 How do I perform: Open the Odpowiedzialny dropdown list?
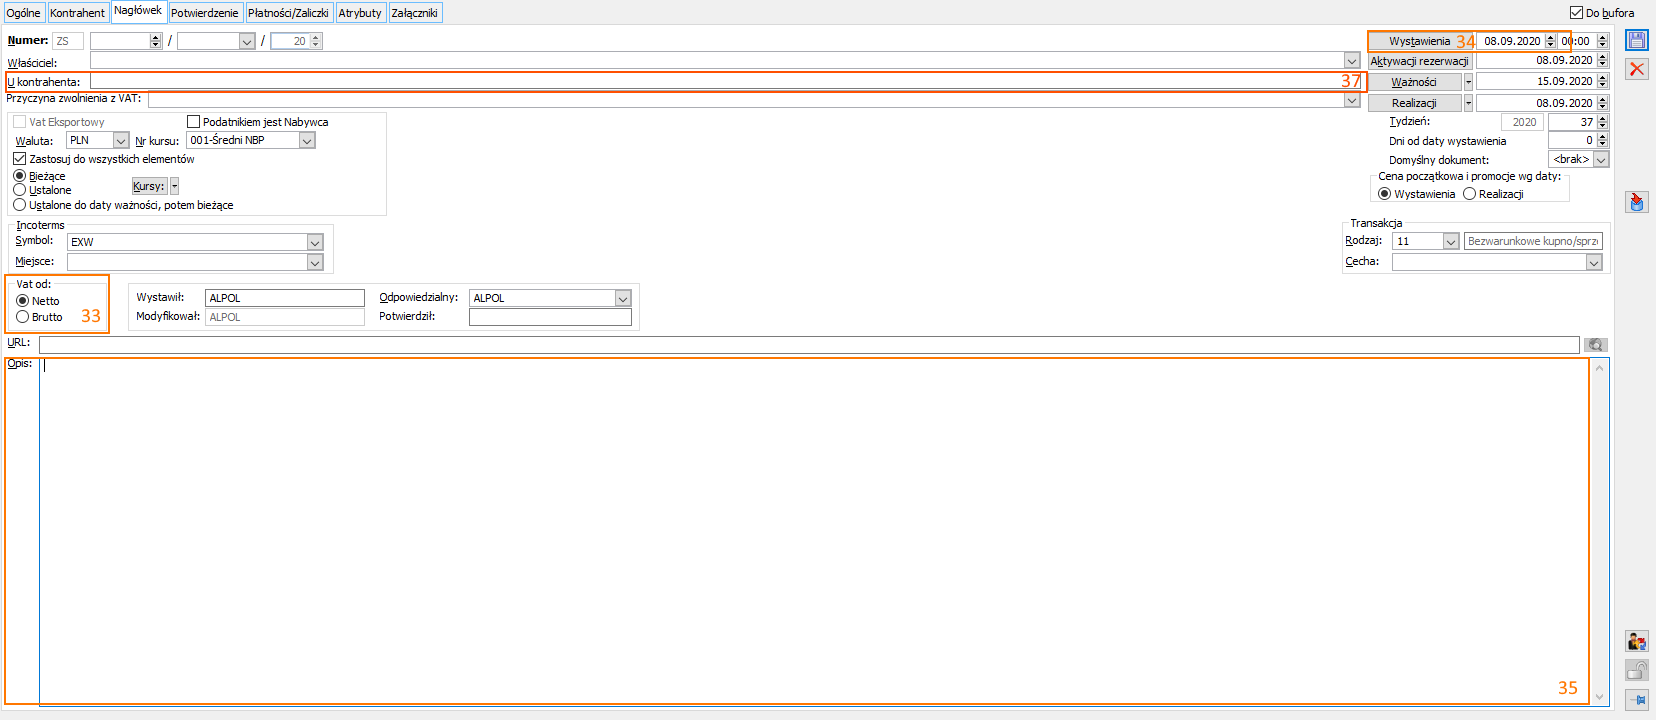coord(623,298)
